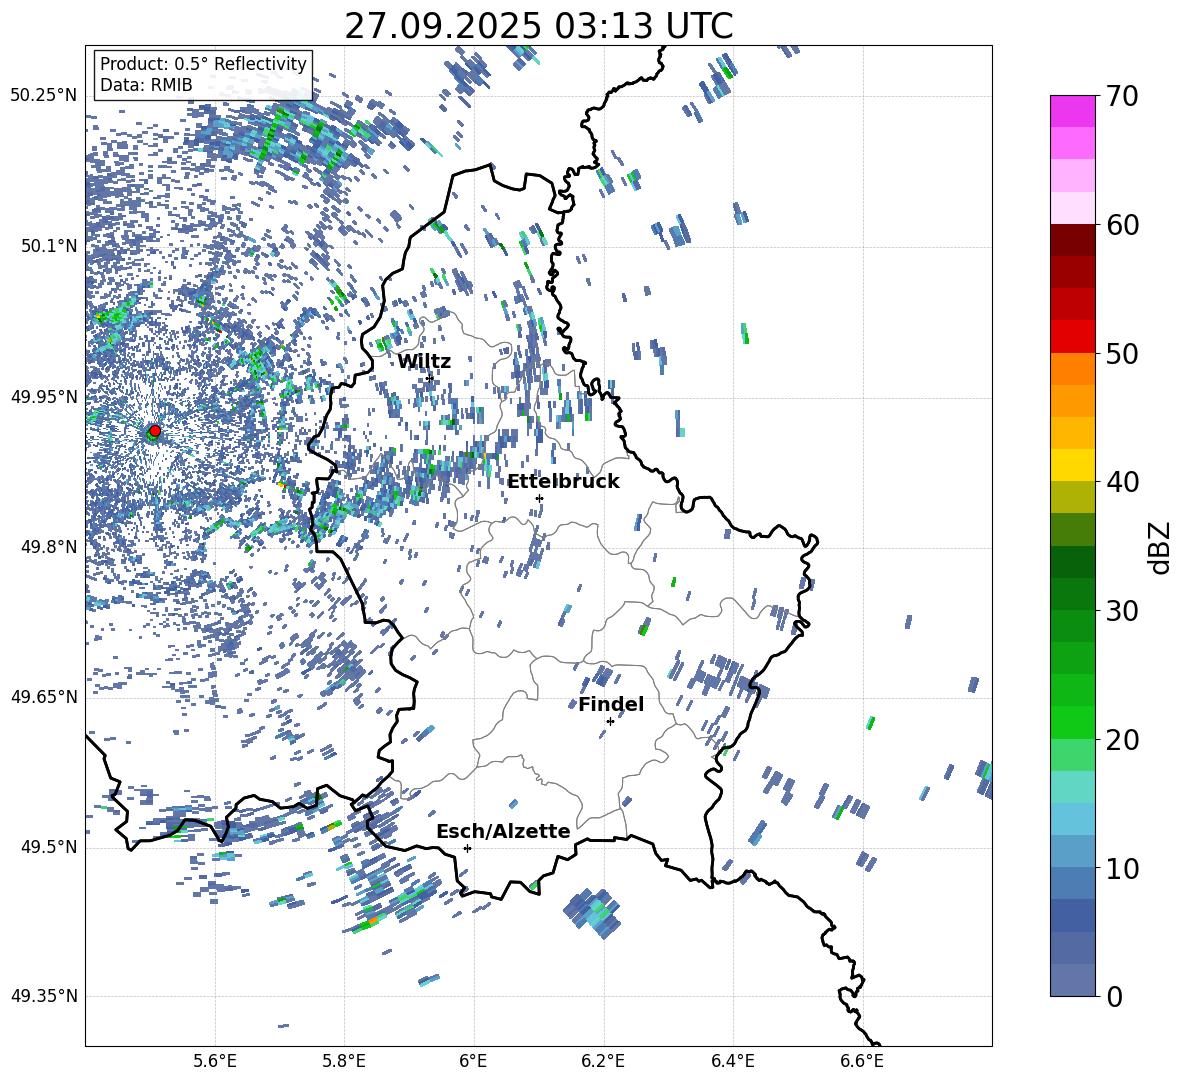The height and width of the screenshot is (1081, 1184).
Task: Select the Findel city label
Action: (611, 705)
